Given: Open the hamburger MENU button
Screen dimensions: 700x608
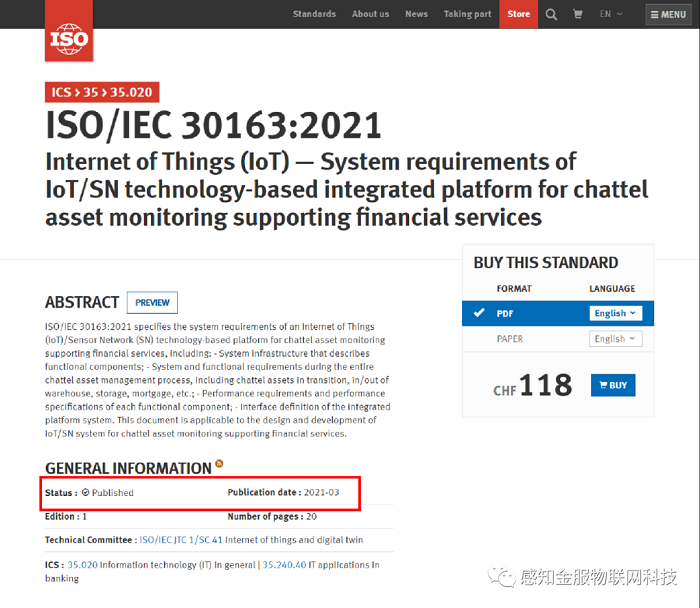Looking at the screenshot, I should pos(667,14).
